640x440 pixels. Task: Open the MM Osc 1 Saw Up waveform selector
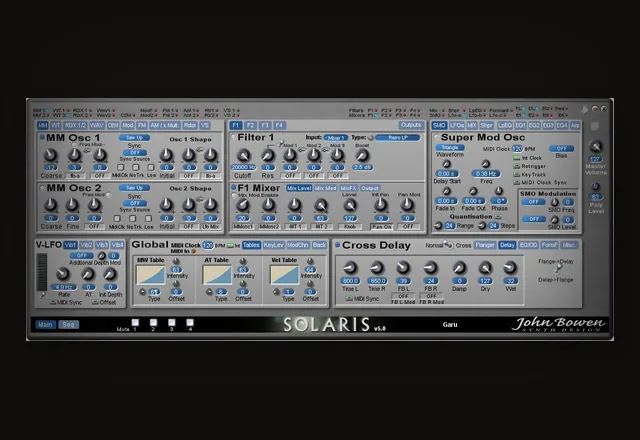click(x=134, y=138)
